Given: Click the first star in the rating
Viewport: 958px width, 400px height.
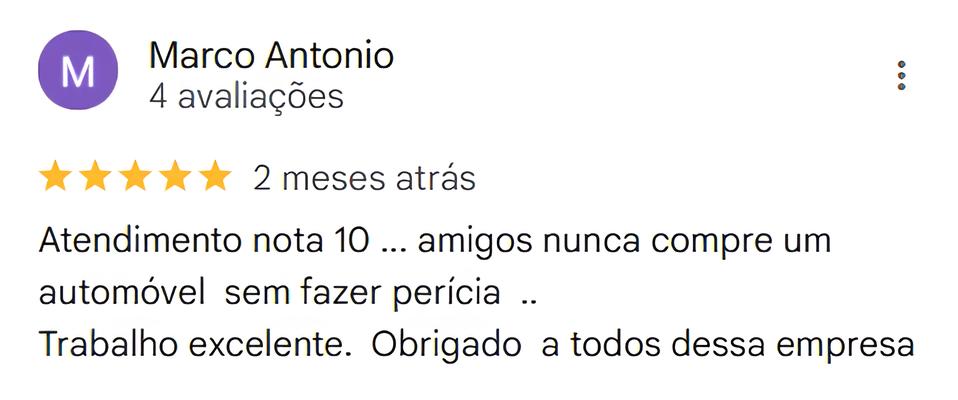Looking at the screenshot, I should tap(55, 178).
